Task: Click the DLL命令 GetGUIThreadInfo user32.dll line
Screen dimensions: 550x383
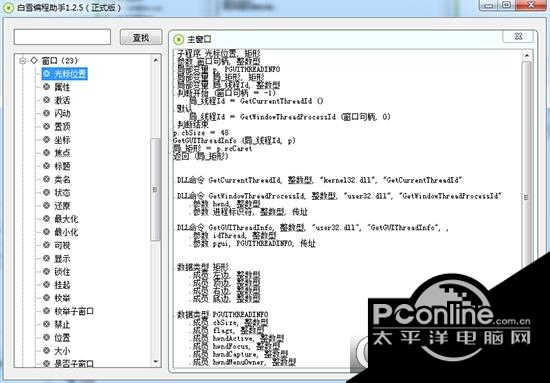Action: click(313, 228)
